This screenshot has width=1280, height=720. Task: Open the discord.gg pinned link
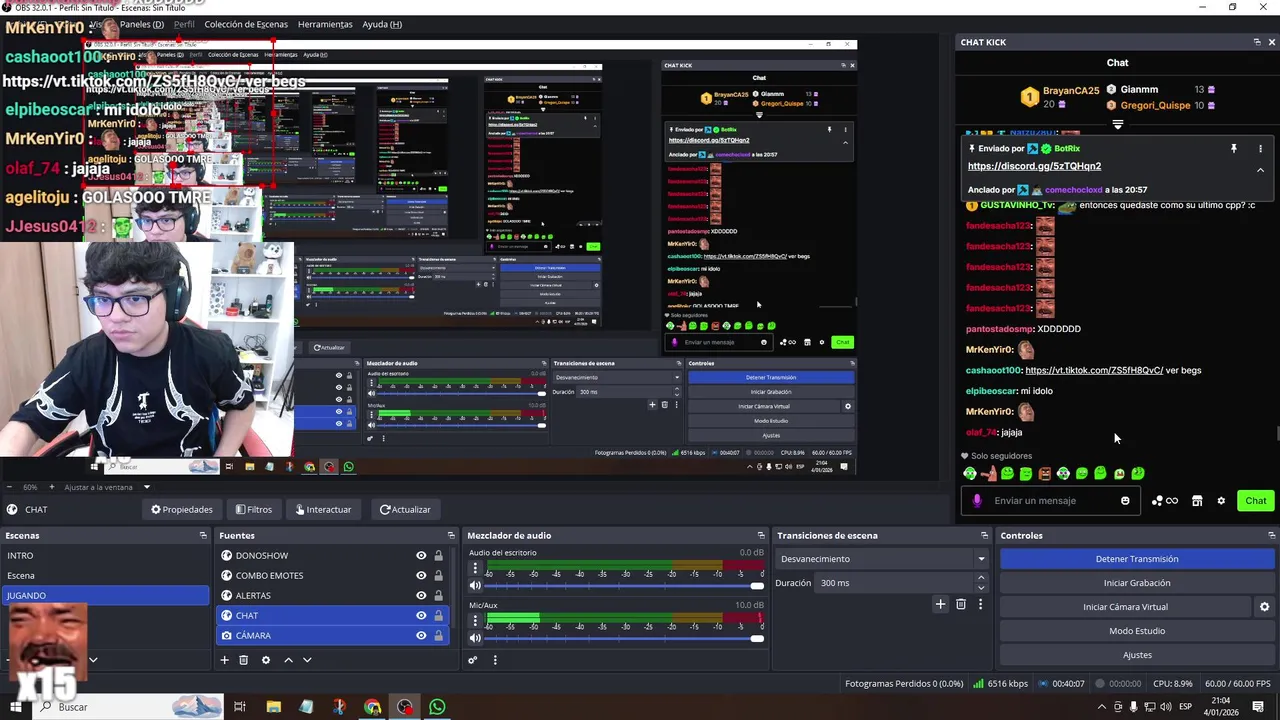(1034, 166)
